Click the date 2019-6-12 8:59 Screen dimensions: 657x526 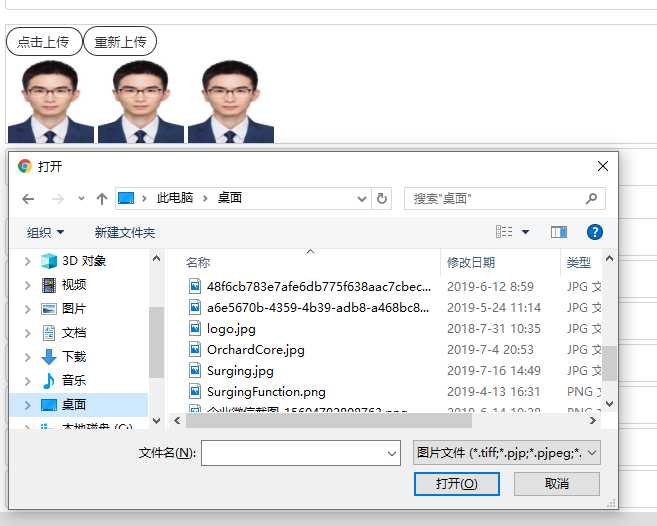point(490,287)
